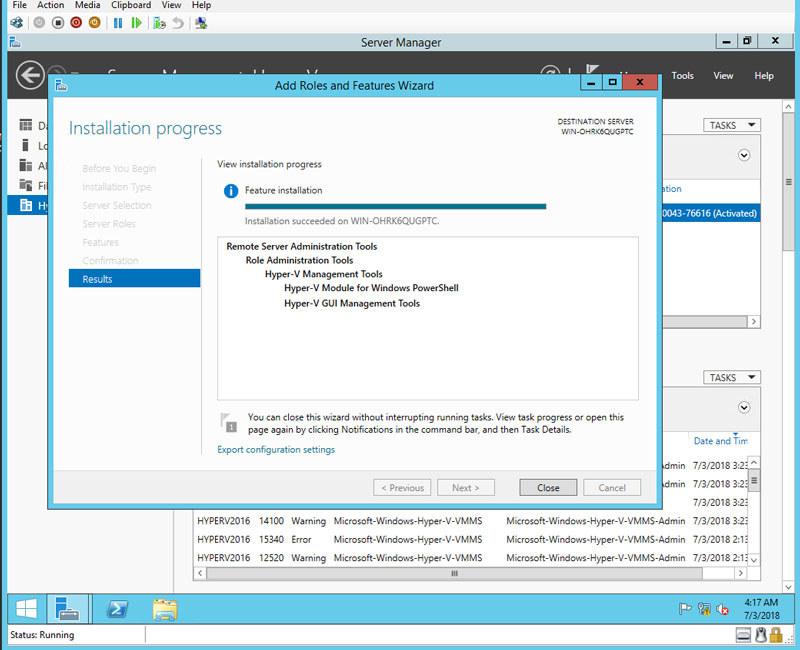
Task: Open the lower TASKS dropdown
Action: tap(732, 378)
